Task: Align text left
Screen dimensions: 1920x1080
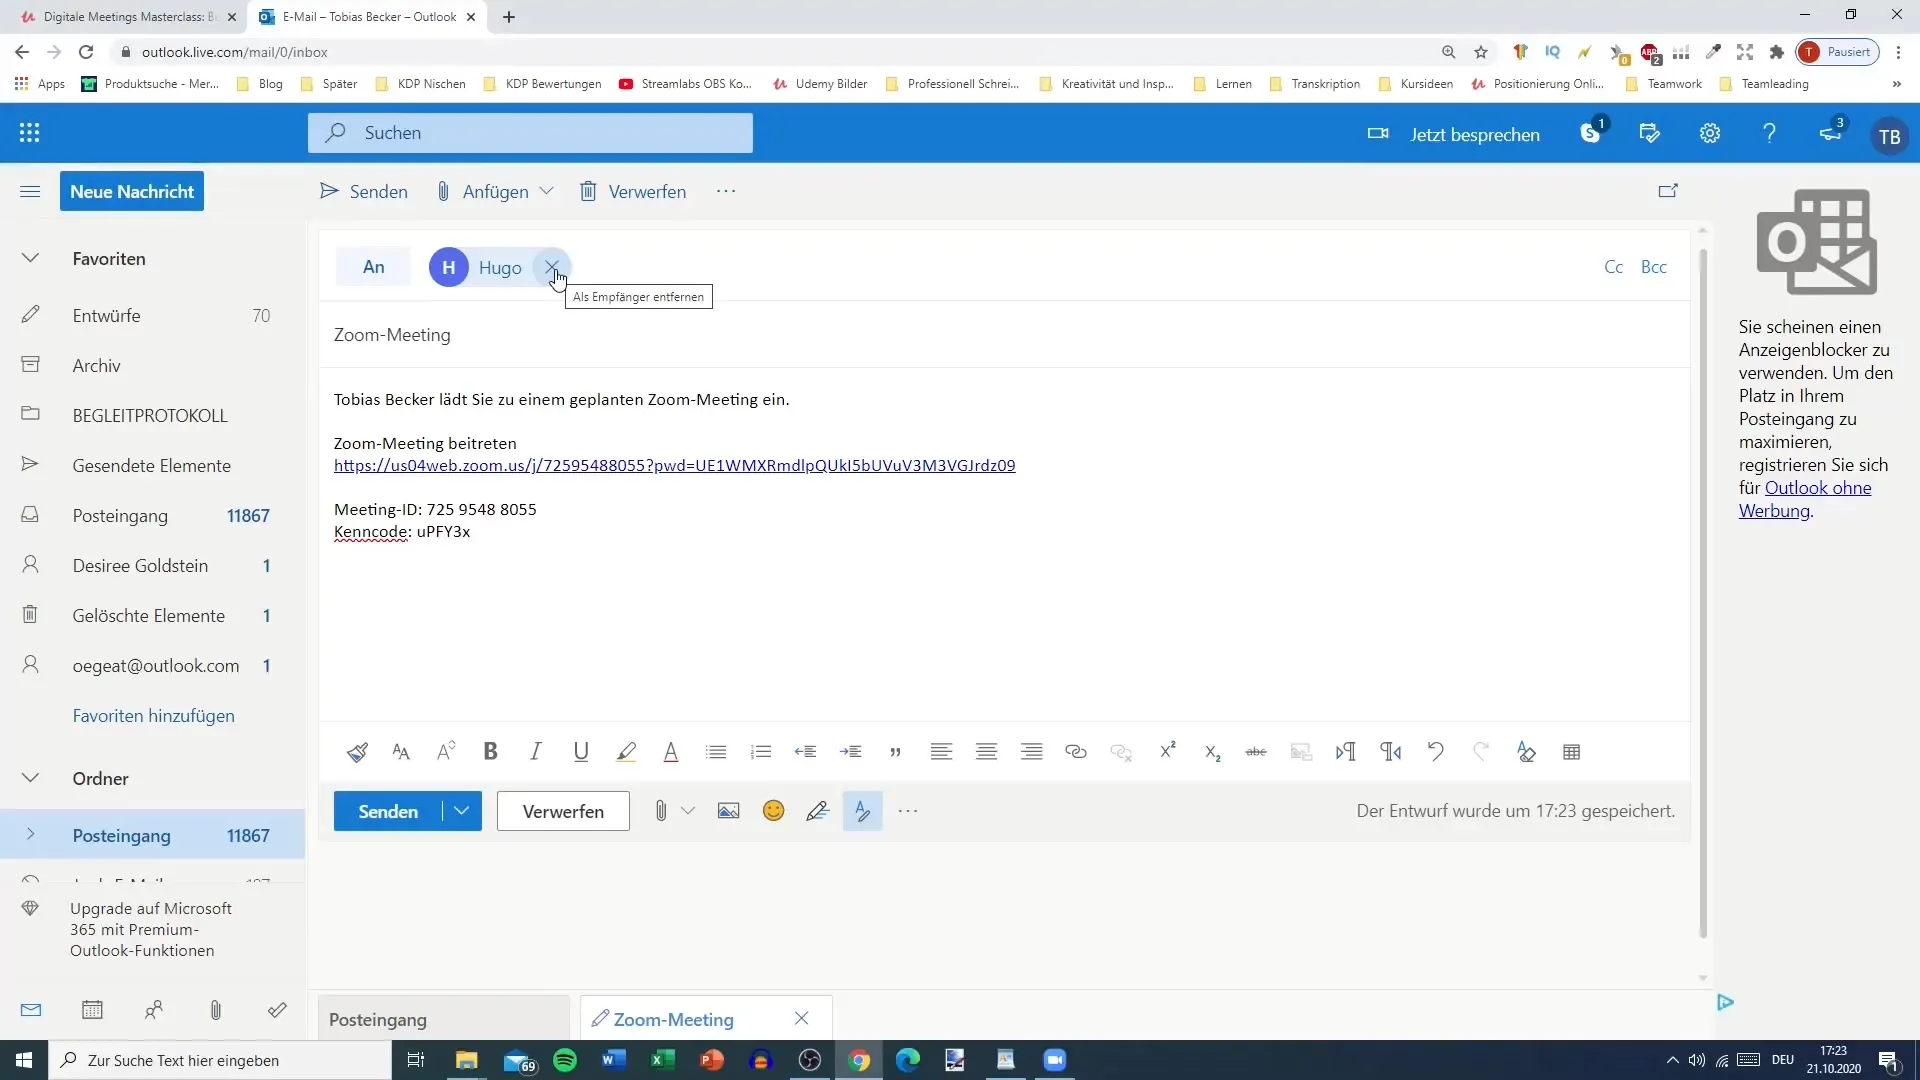Action: point(941,752)
